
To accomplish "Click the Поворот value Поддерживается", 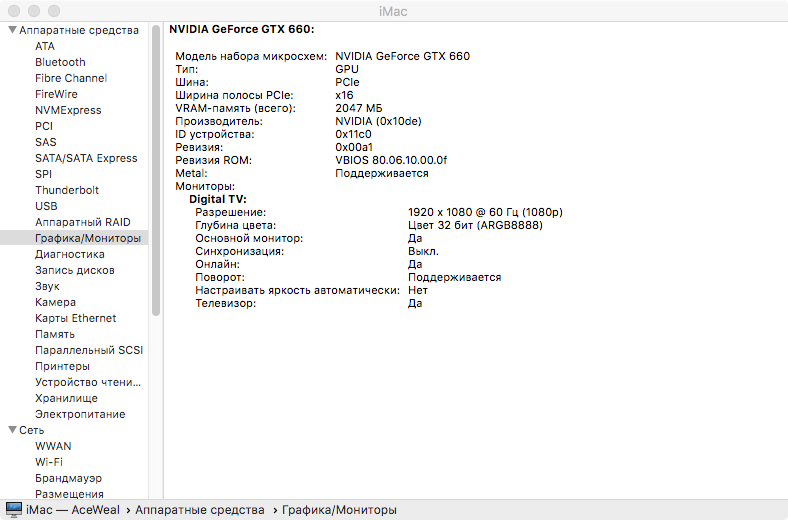I will 454,277.
